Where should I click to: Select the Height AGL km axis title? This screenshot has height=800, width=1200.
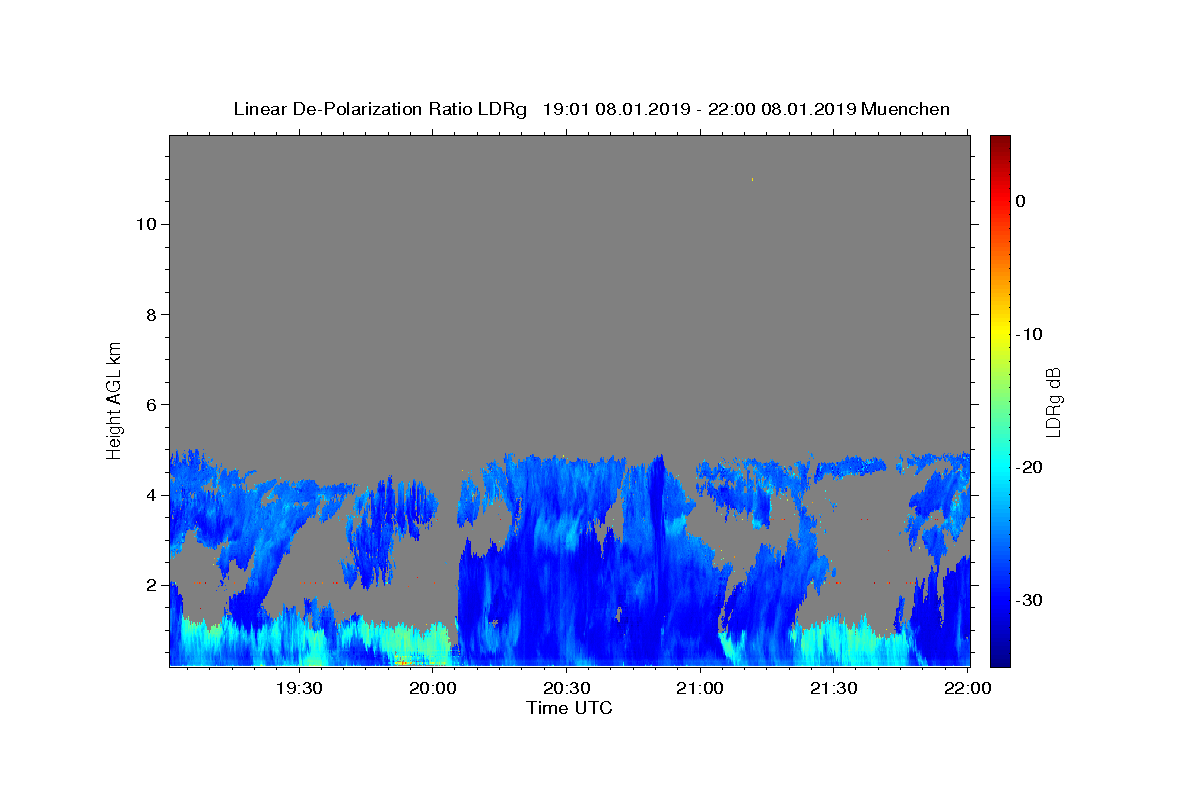114,399
